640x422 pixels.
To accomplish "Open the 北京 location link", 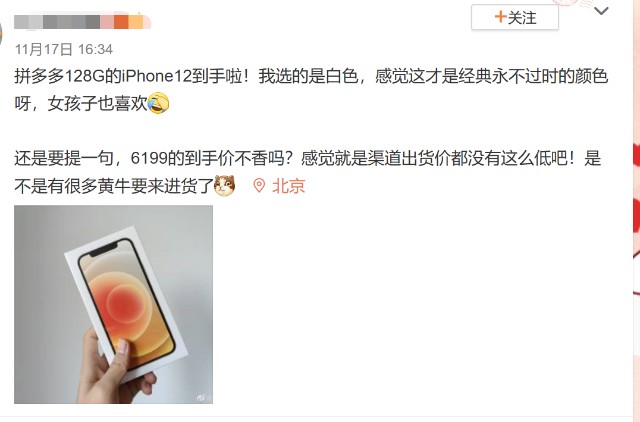I will 289,186.
